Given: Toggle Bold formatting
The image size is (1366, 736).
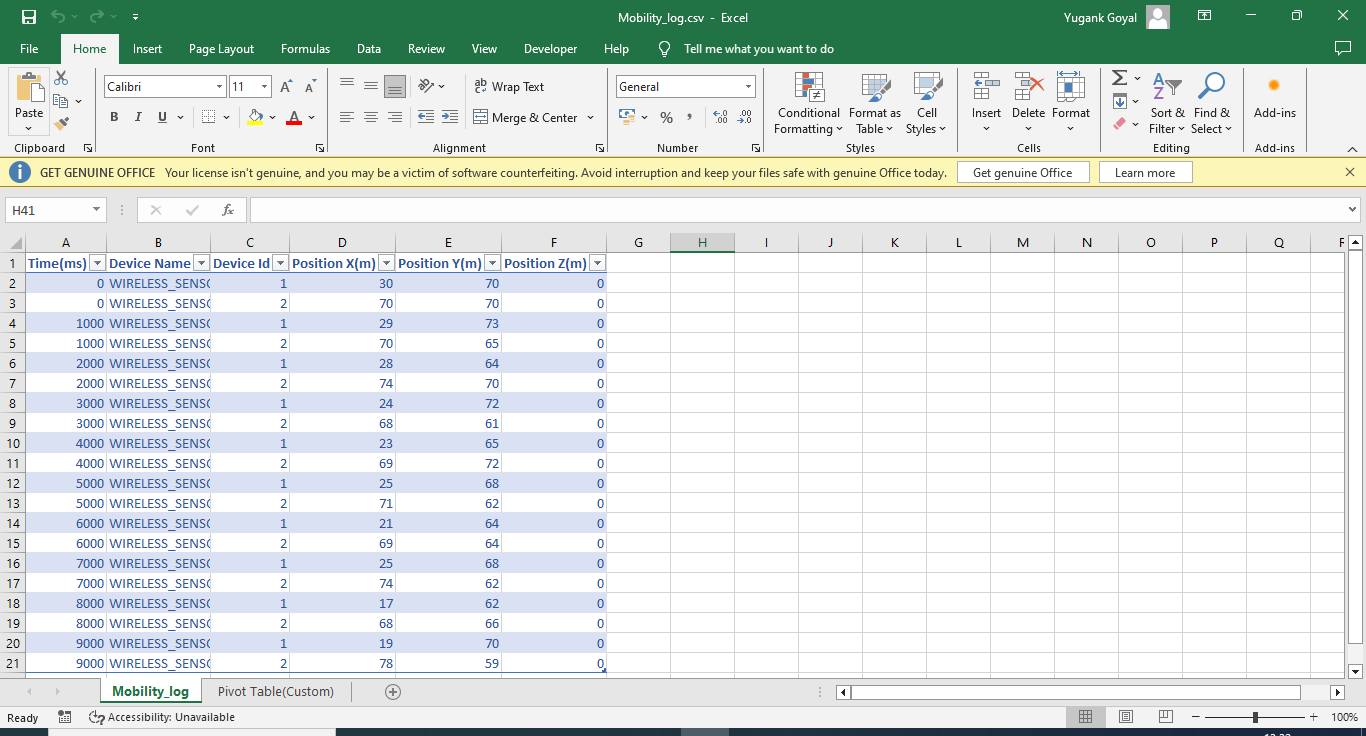Looking at the screenshot, I should (114, 117).
